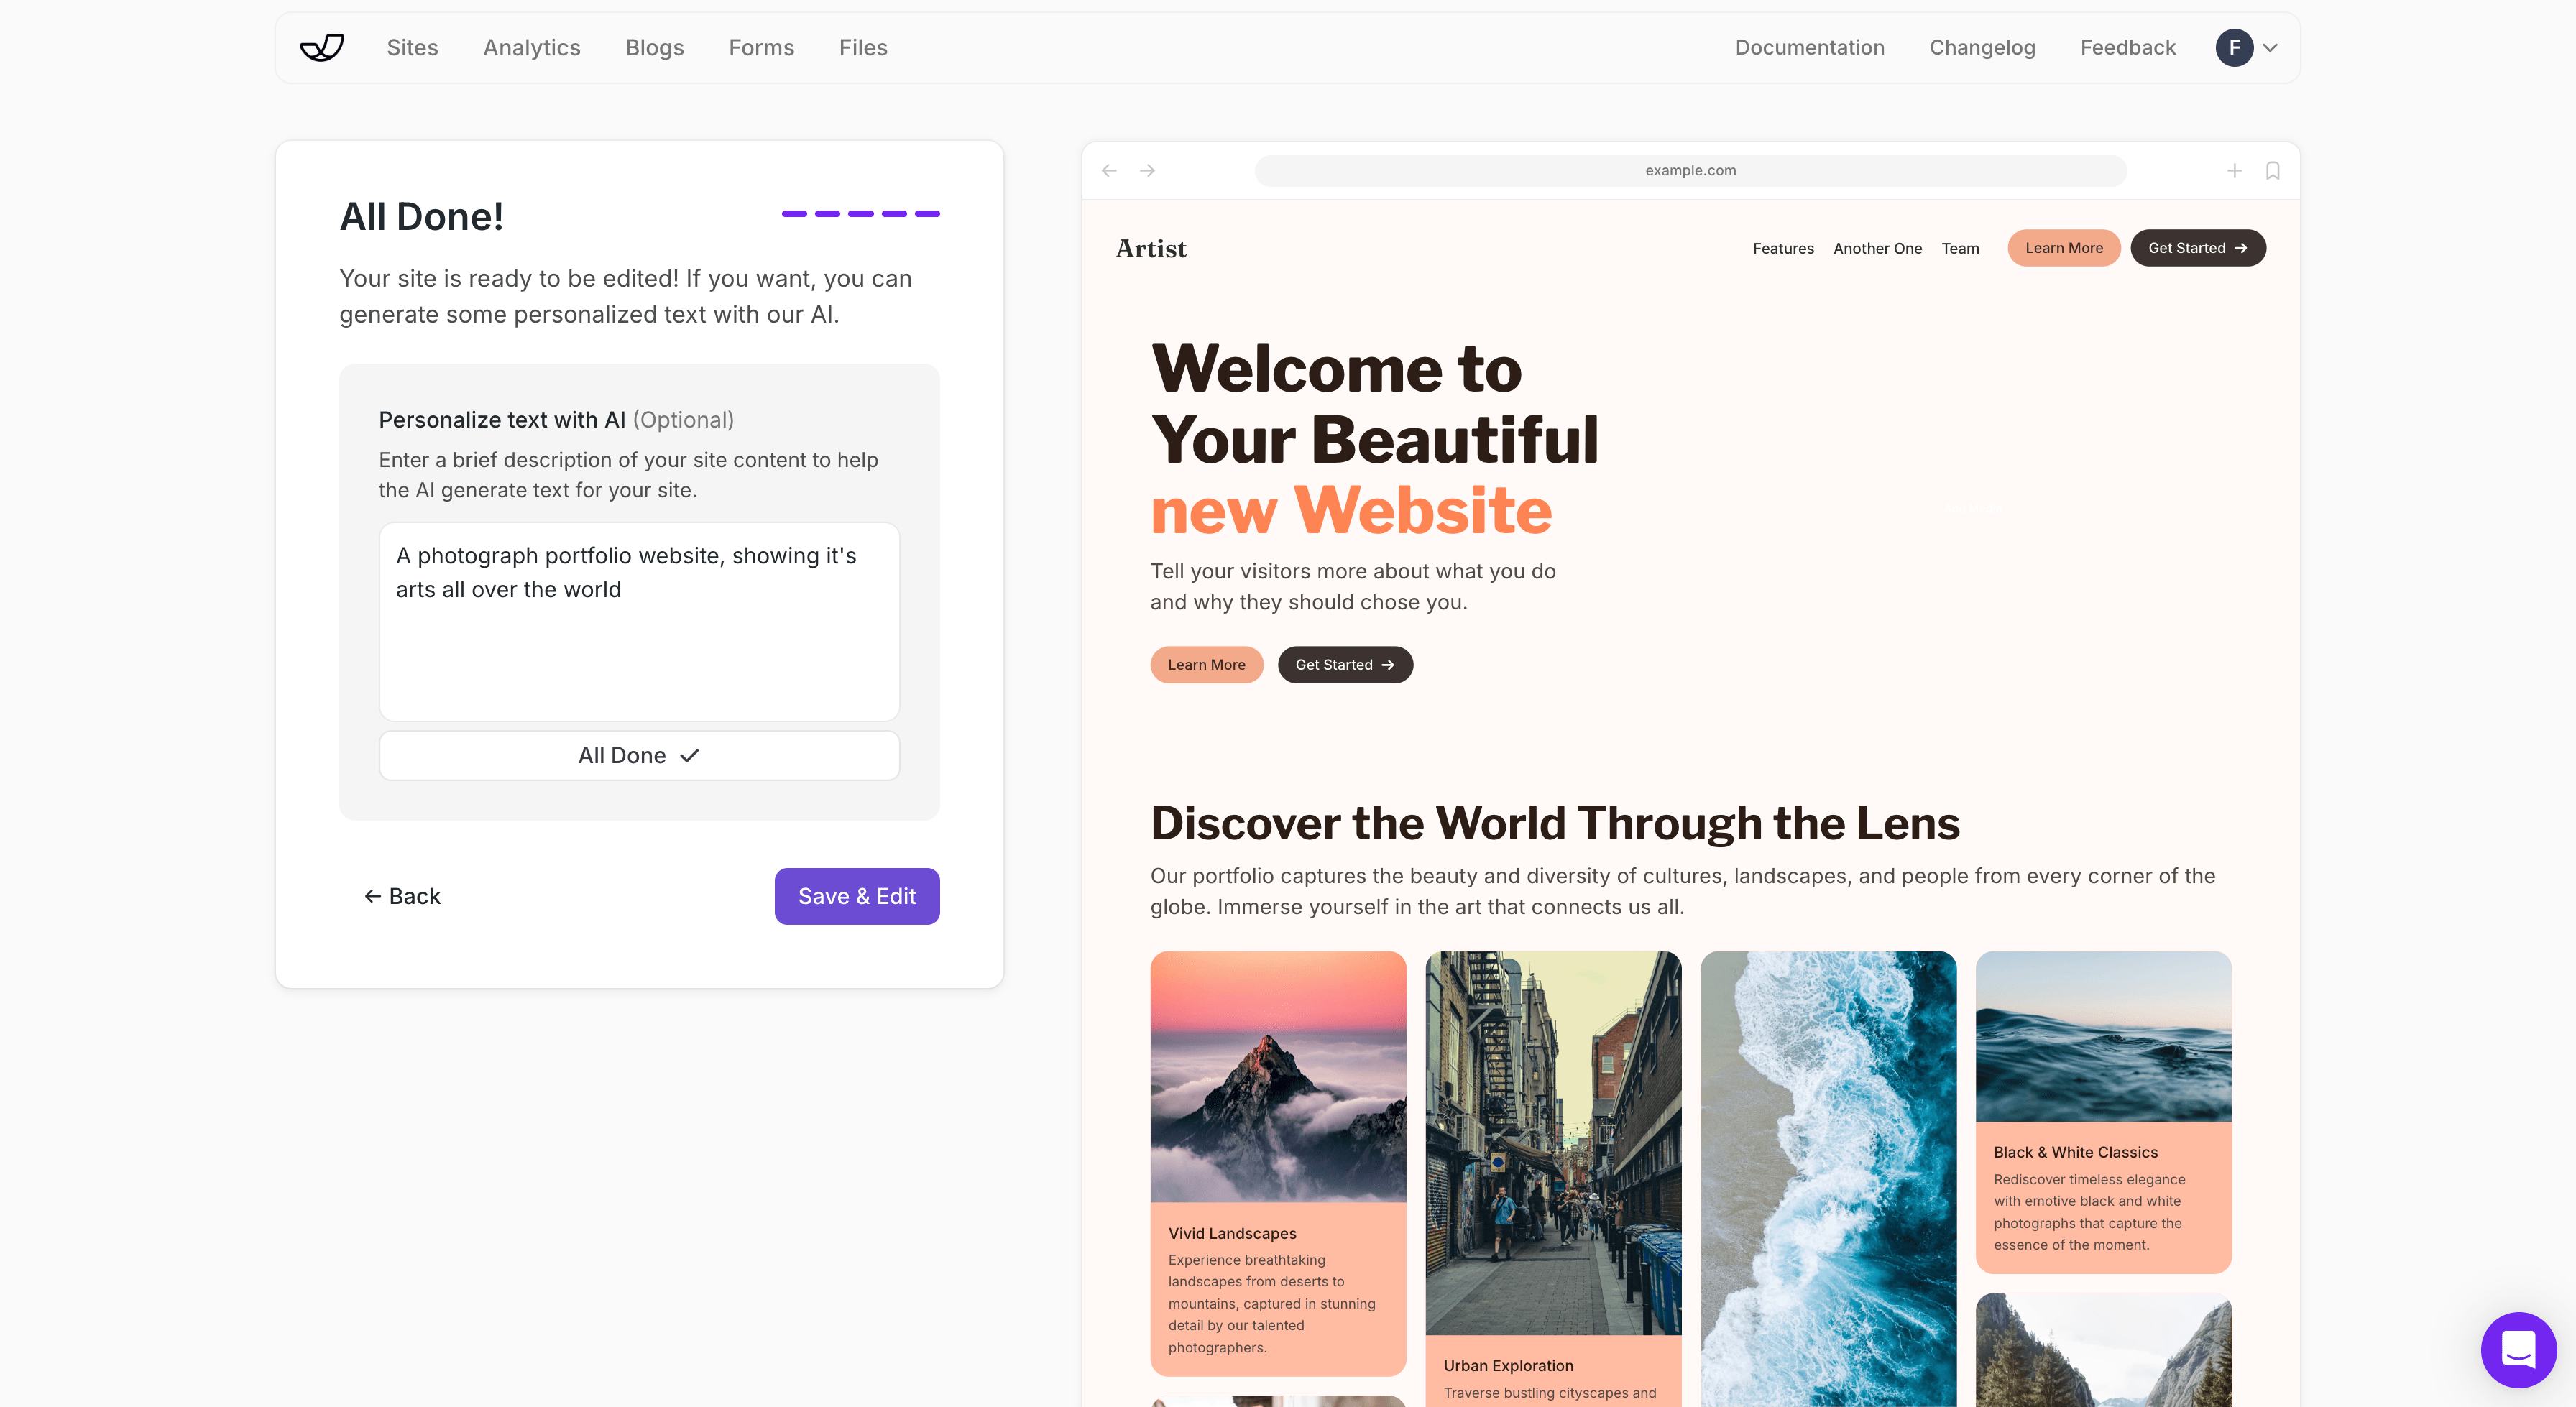
Task: Open the Sites menu item
Action: (412, 48)
